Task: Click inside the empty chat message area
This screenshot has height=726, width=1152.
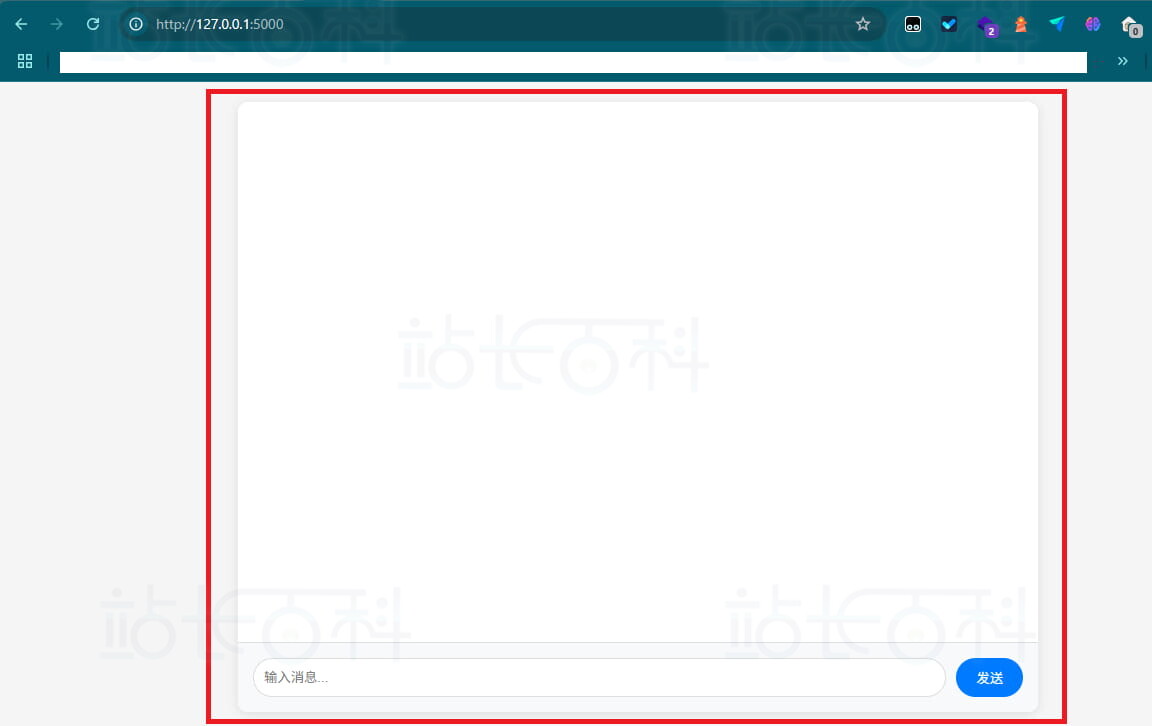Action: coord(638,370)
